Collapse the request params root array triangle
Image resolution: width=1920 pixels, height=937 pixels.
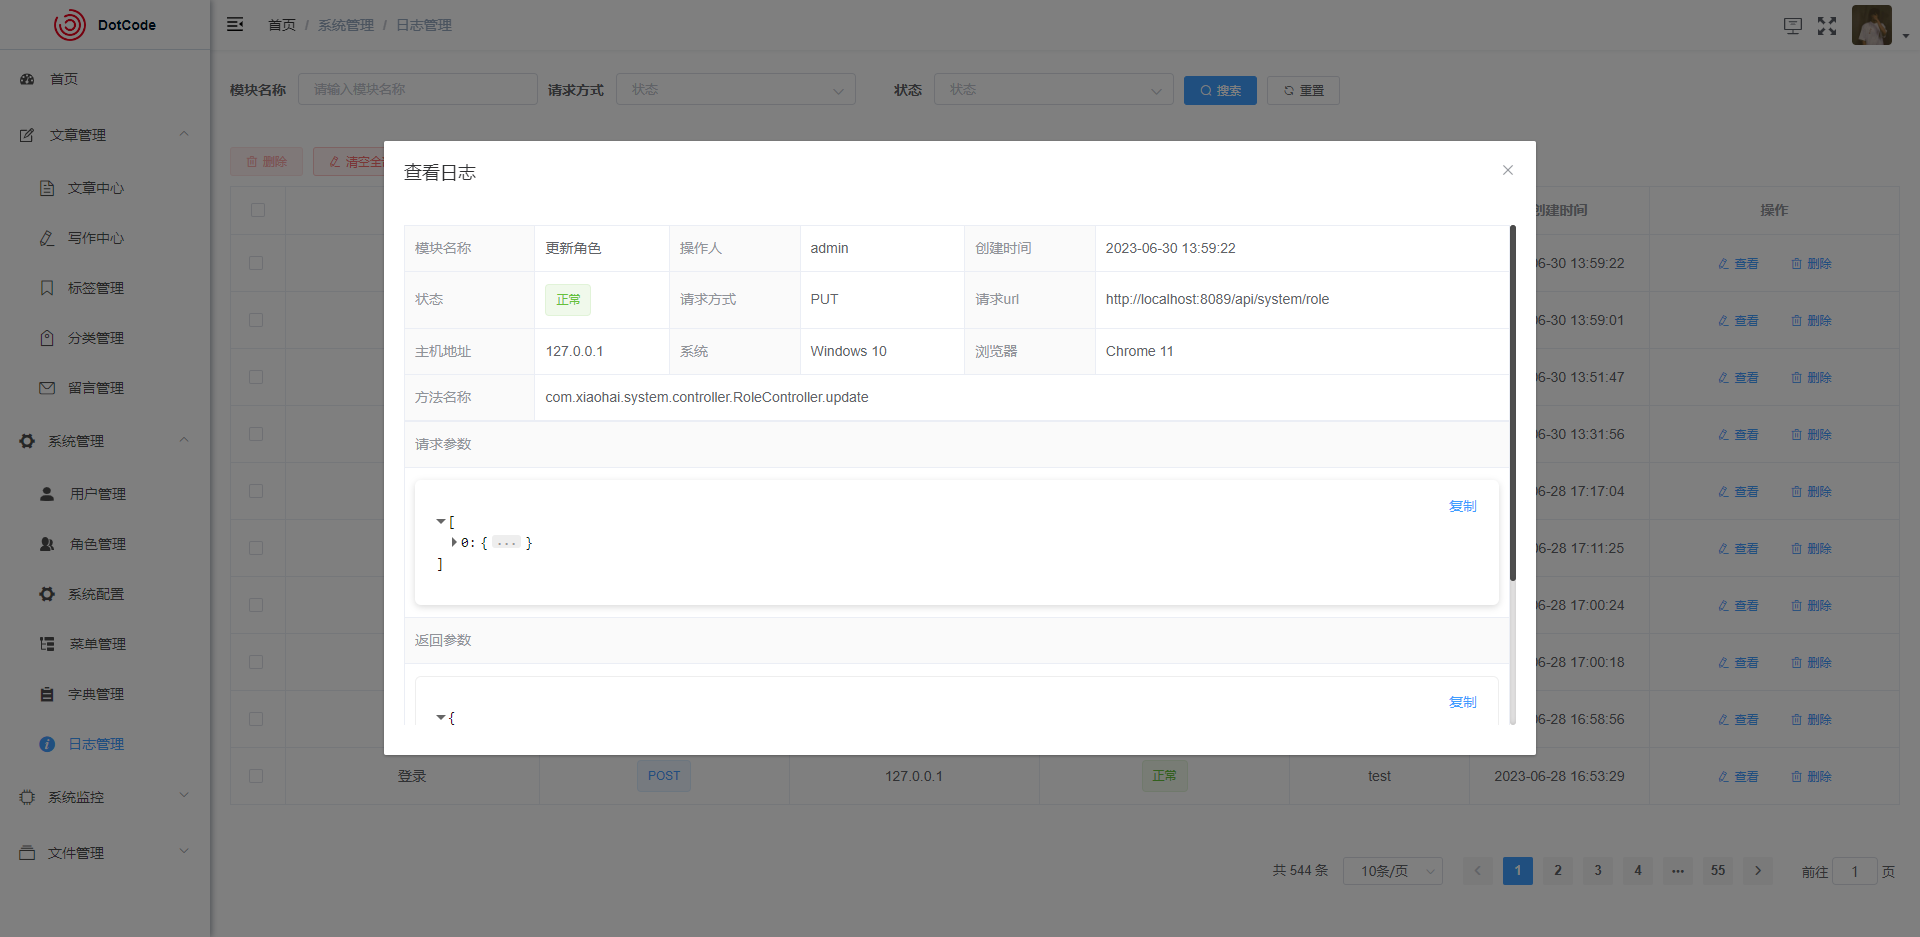(440, 522)
